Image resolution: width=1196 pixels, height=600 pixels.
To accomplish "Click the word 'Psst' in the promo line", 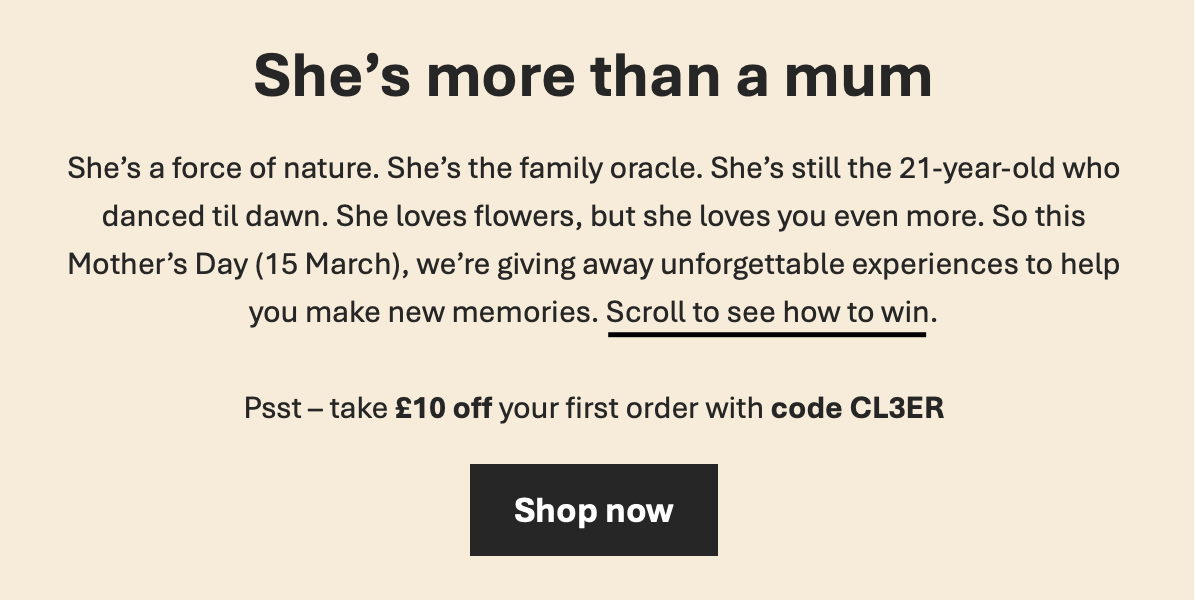I will point(272,409).
